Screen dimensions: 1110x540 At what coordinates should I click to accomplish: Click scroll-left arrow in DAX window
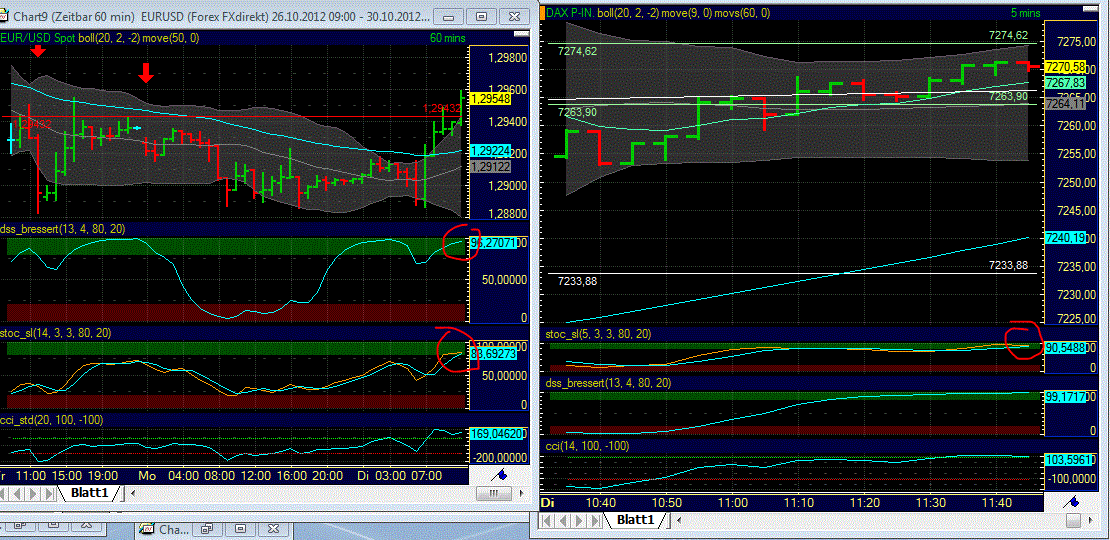click(679, 521)
